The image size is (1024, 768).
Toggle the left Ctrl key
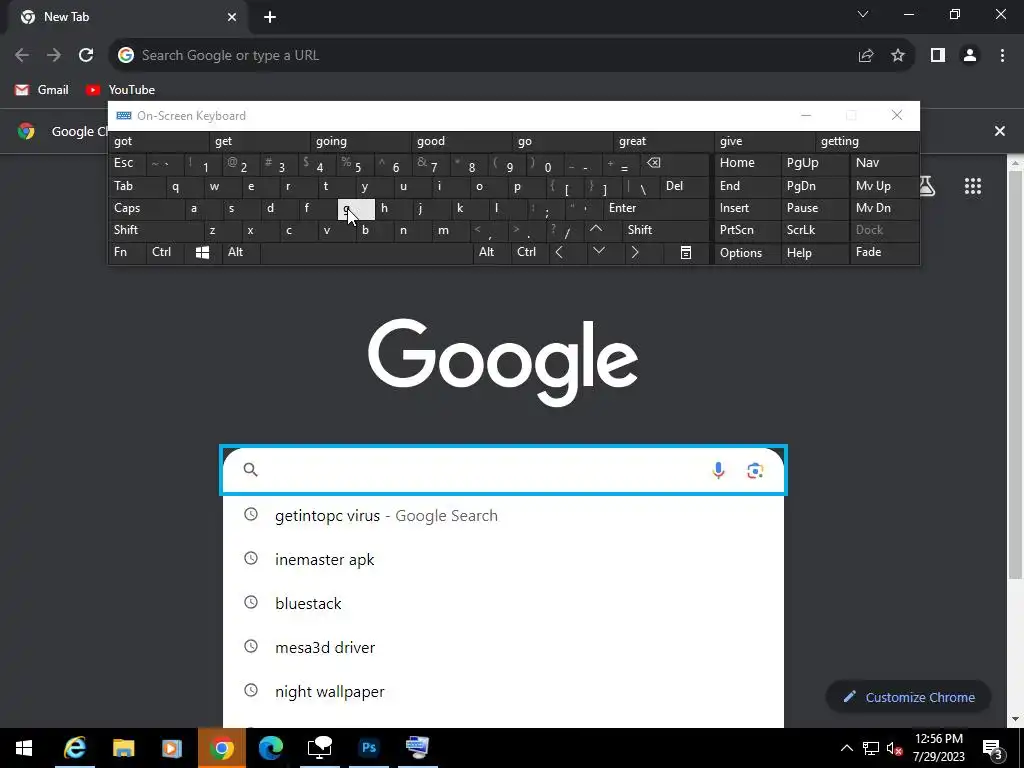tap(165, 252)
